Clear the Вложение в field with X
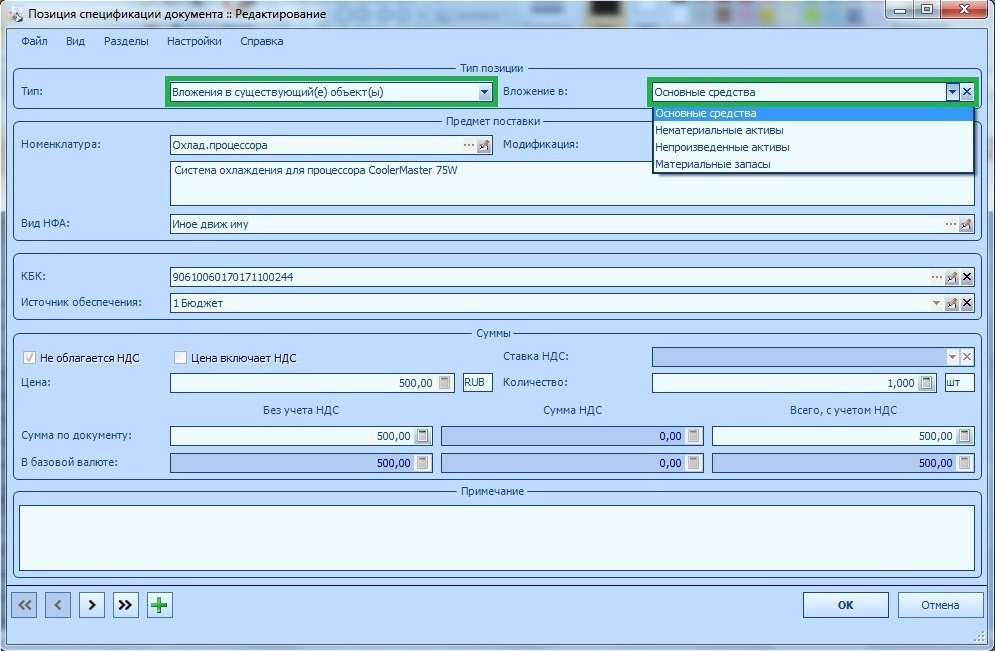This screenshot has width=995, height=651. tap(966, 92)
